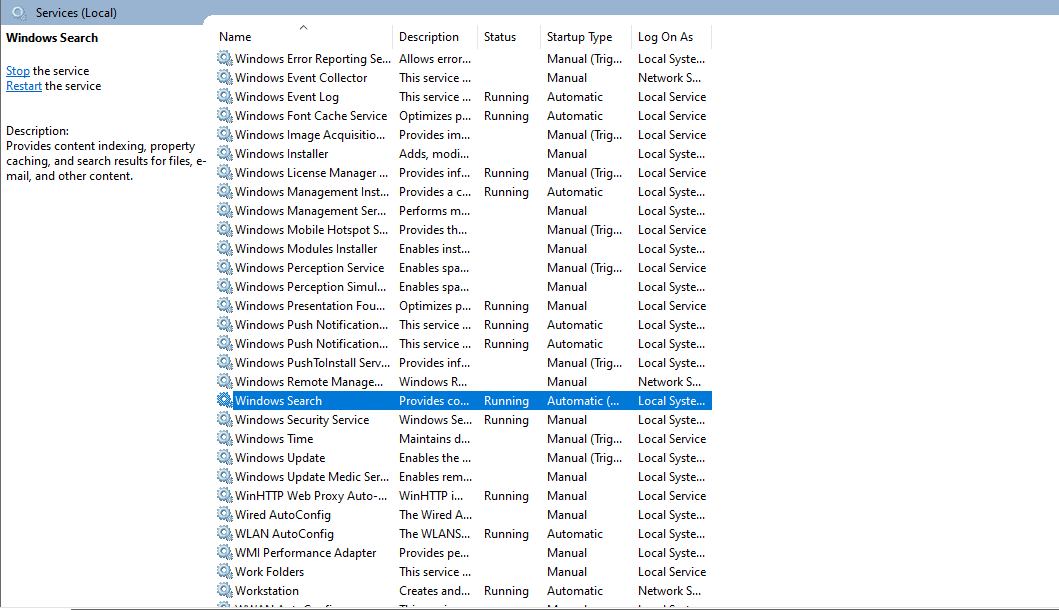Viewport: 1059px width, 610px height.
Task: Click the gear icon beside Windows Event Collector
Action: click(x=224, y=77)
